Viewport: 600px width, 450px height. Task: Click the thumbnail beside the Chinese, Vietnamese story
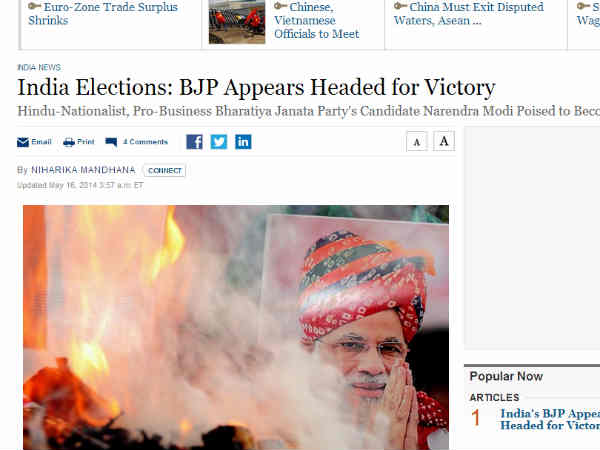(x=237, y=22)
